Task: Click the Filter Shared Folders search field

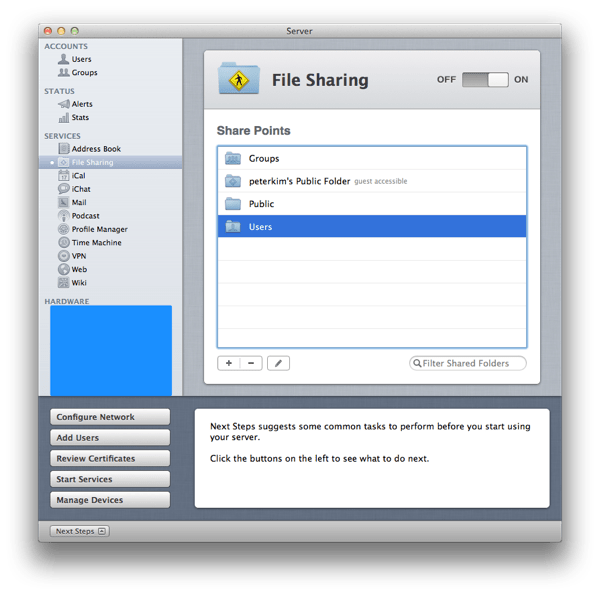Action: coord(468,363)
